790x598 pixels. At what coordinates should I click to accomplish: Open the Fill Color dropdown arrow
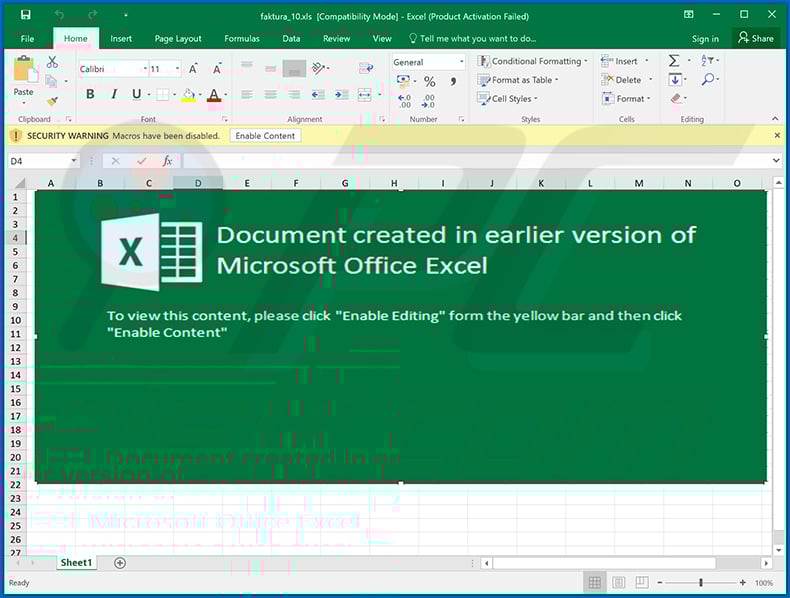[x=201, y=95]
